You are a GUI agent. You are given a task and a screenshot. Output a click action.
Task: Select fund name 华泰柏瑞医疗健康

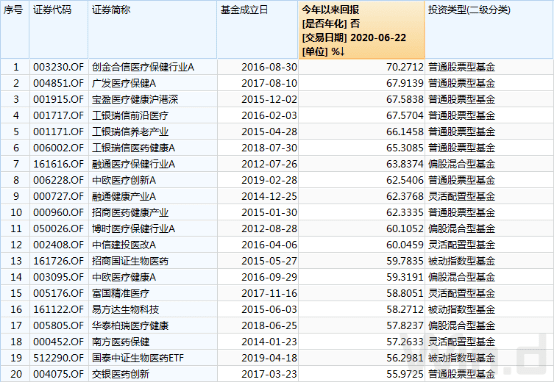[x=130, y=326]
